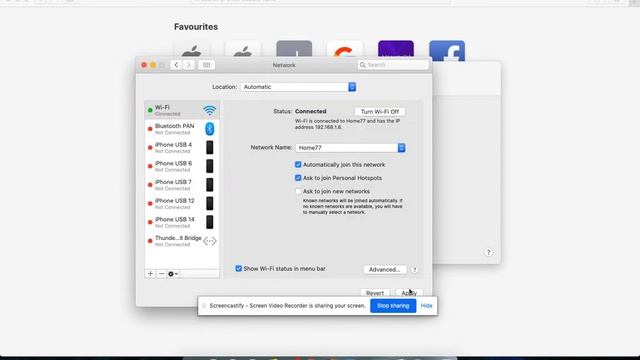Minimize Network window with yellow button
Image resolution: width=640 pixels, height=360 pixels.
pyautogui.click(x=153, y=65)
